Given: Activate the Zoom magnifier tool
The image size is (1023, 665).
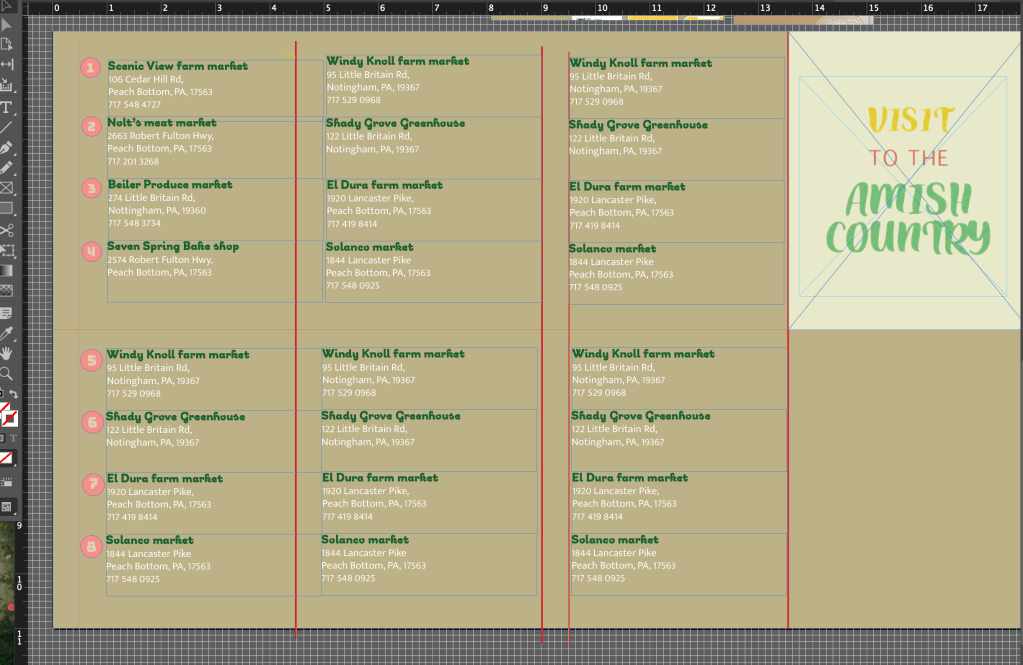Looking at the screenshot, I should [6, 372].
